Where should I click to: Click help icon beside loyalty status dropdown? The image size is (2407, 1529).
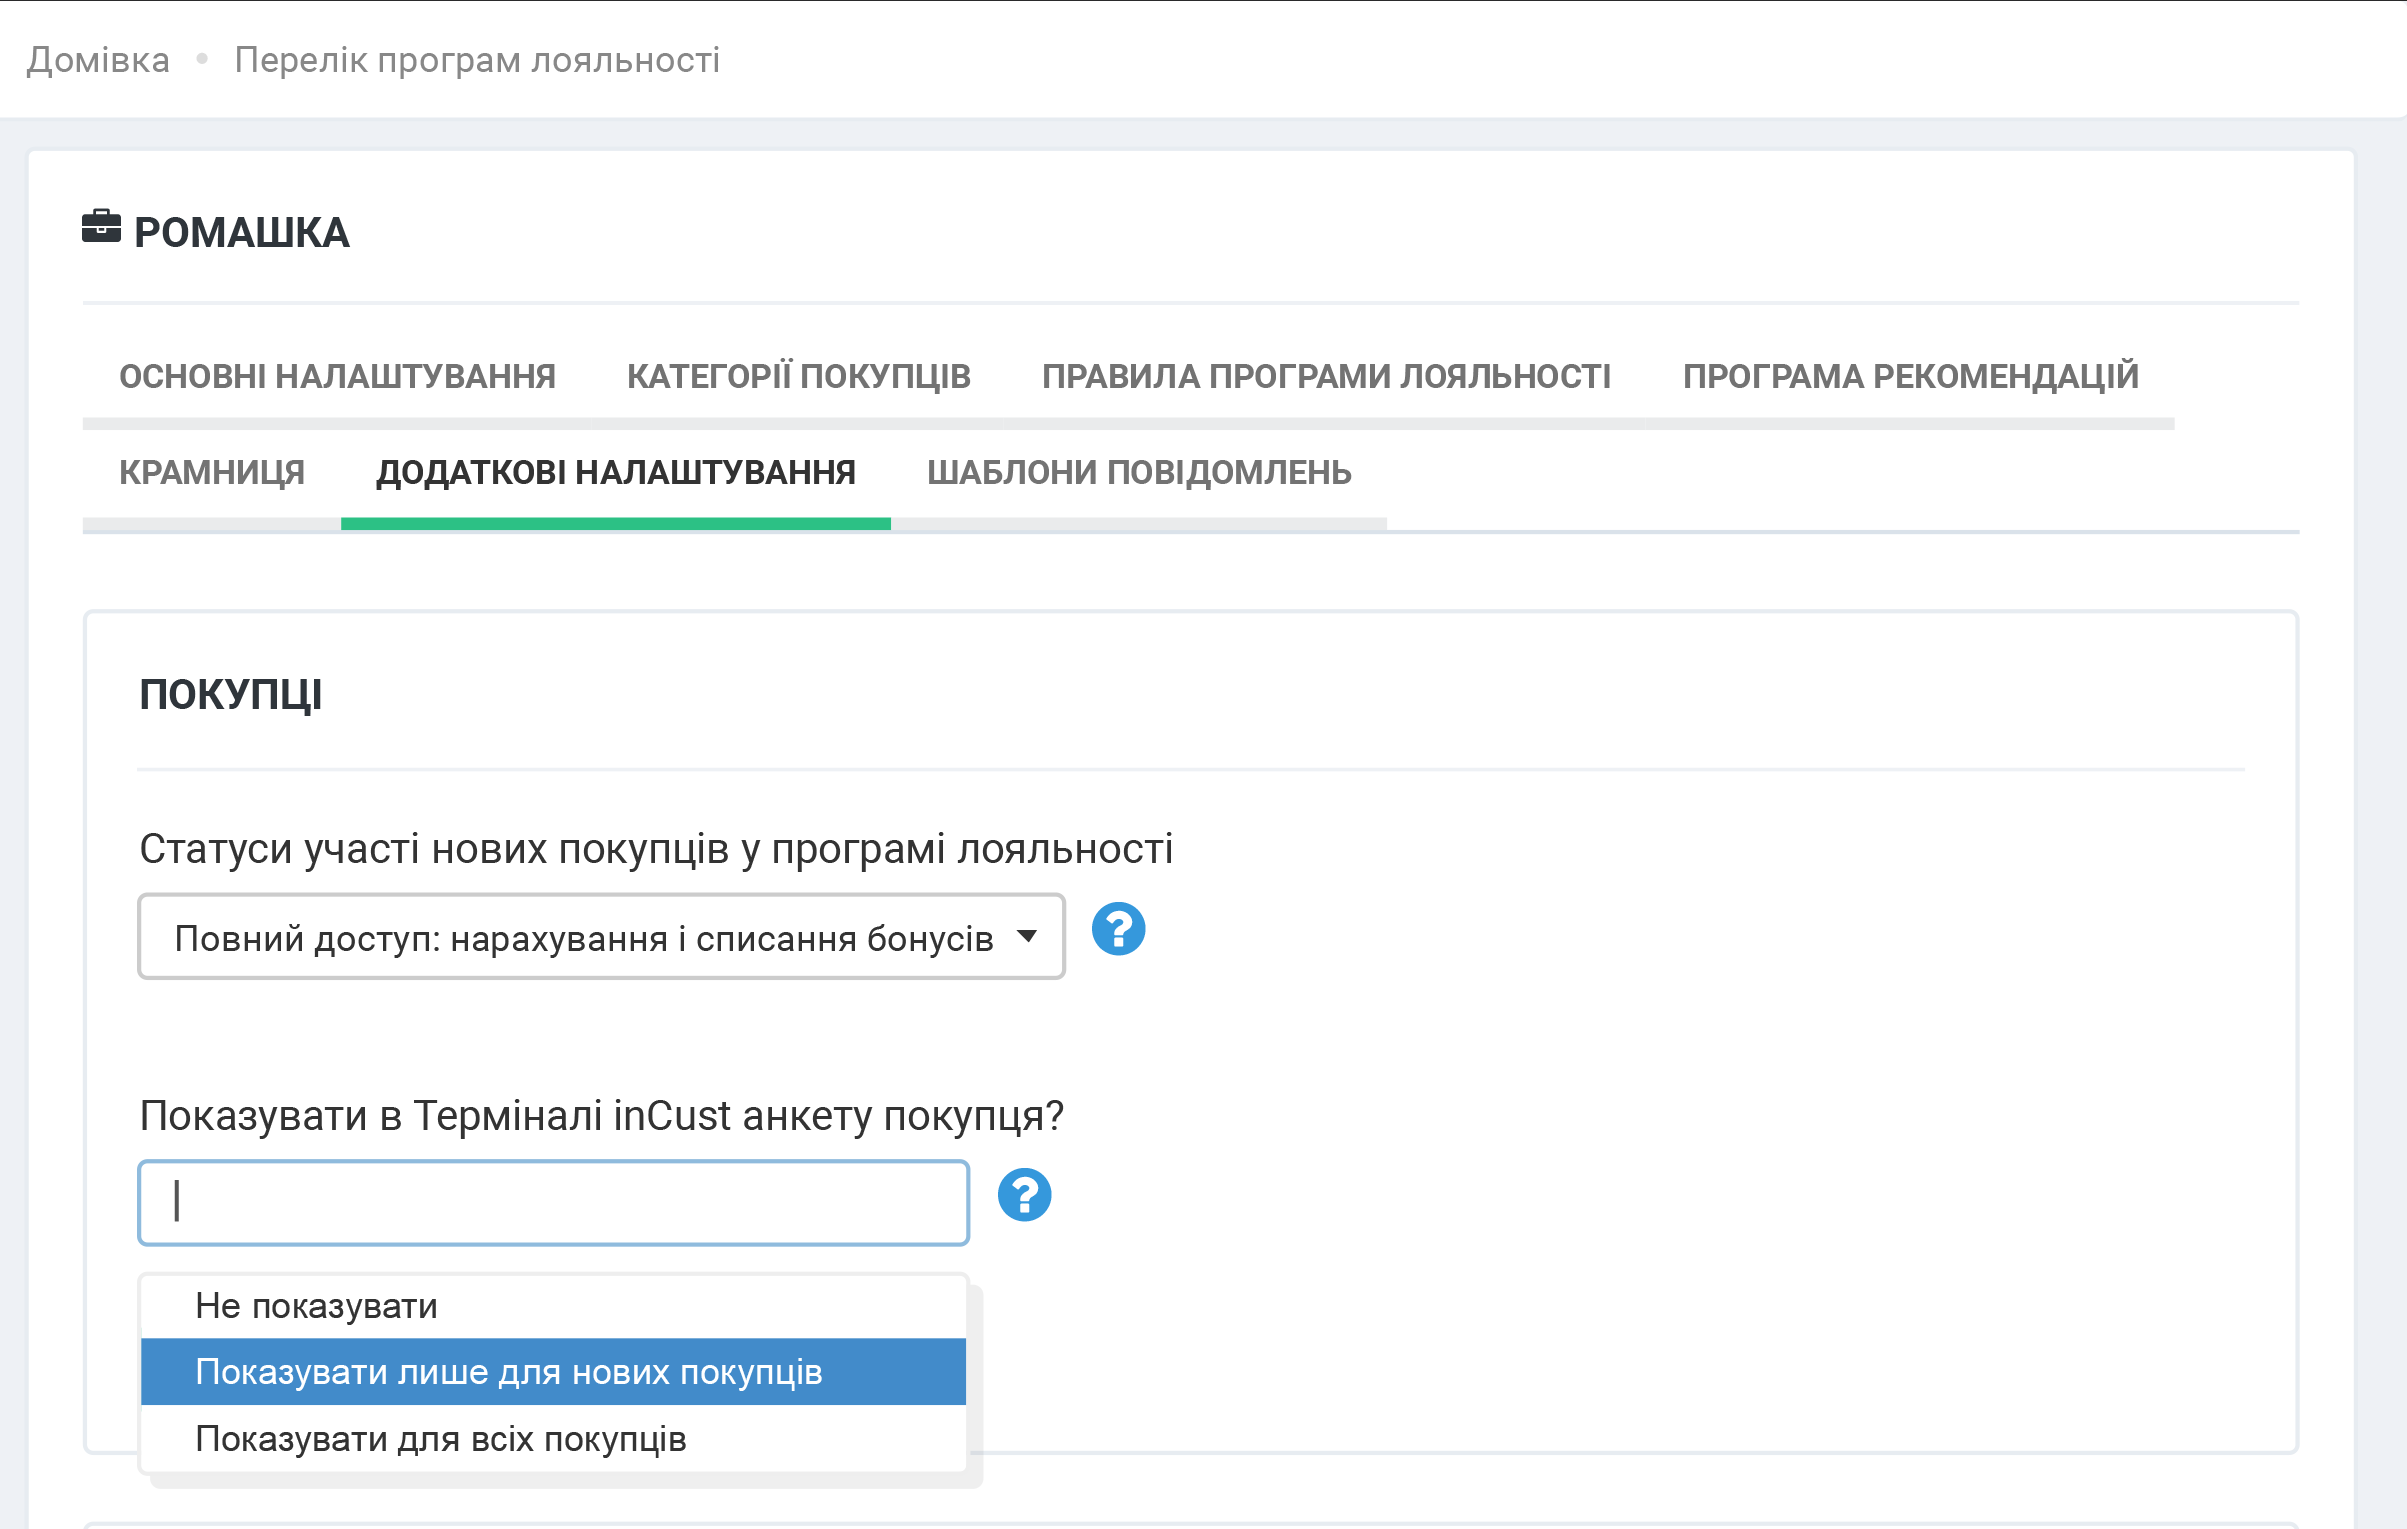[1118, 929]
